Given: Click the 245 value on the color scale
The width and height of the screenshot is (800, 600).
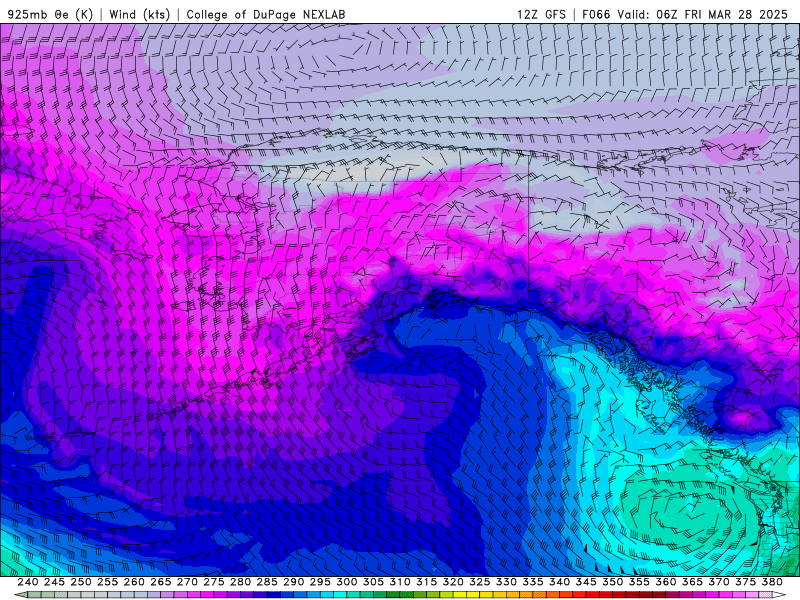Looking at the screenshot, I should (54, 582).
